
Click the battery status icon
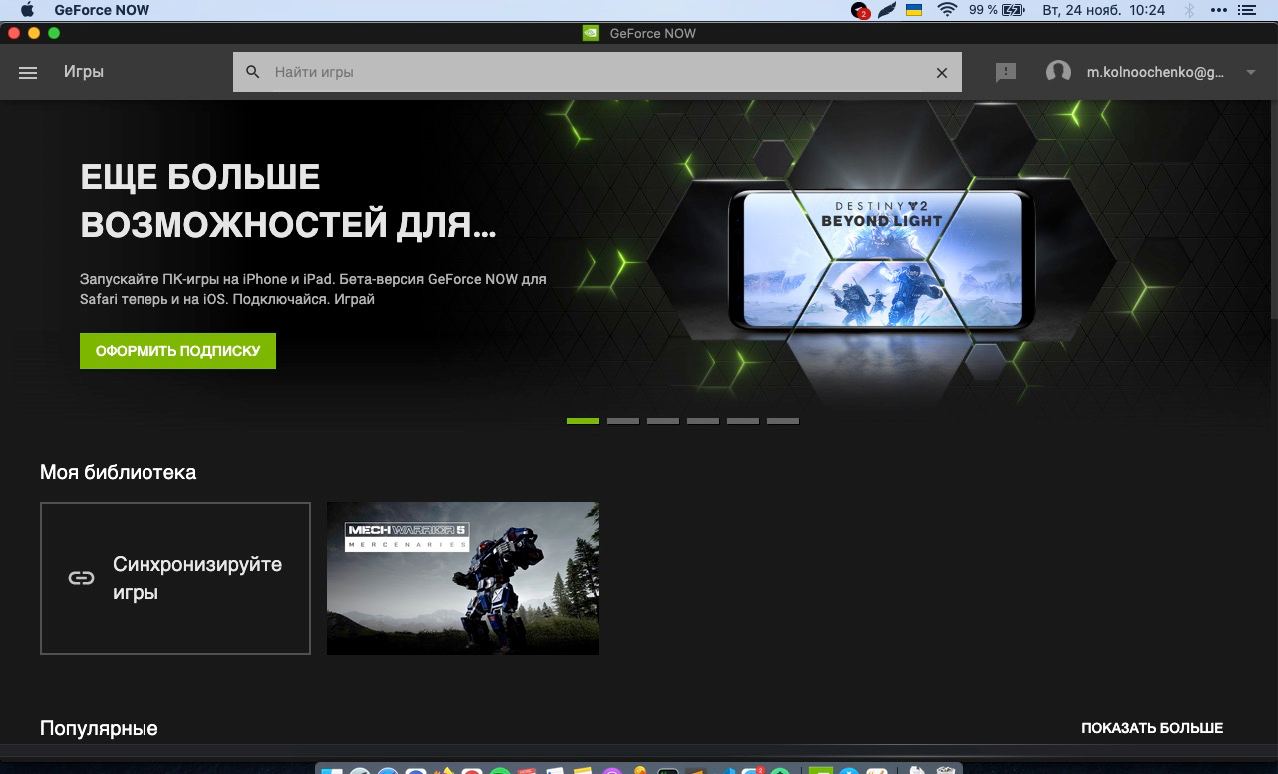pyautogui.click(x=1013, y=10)
